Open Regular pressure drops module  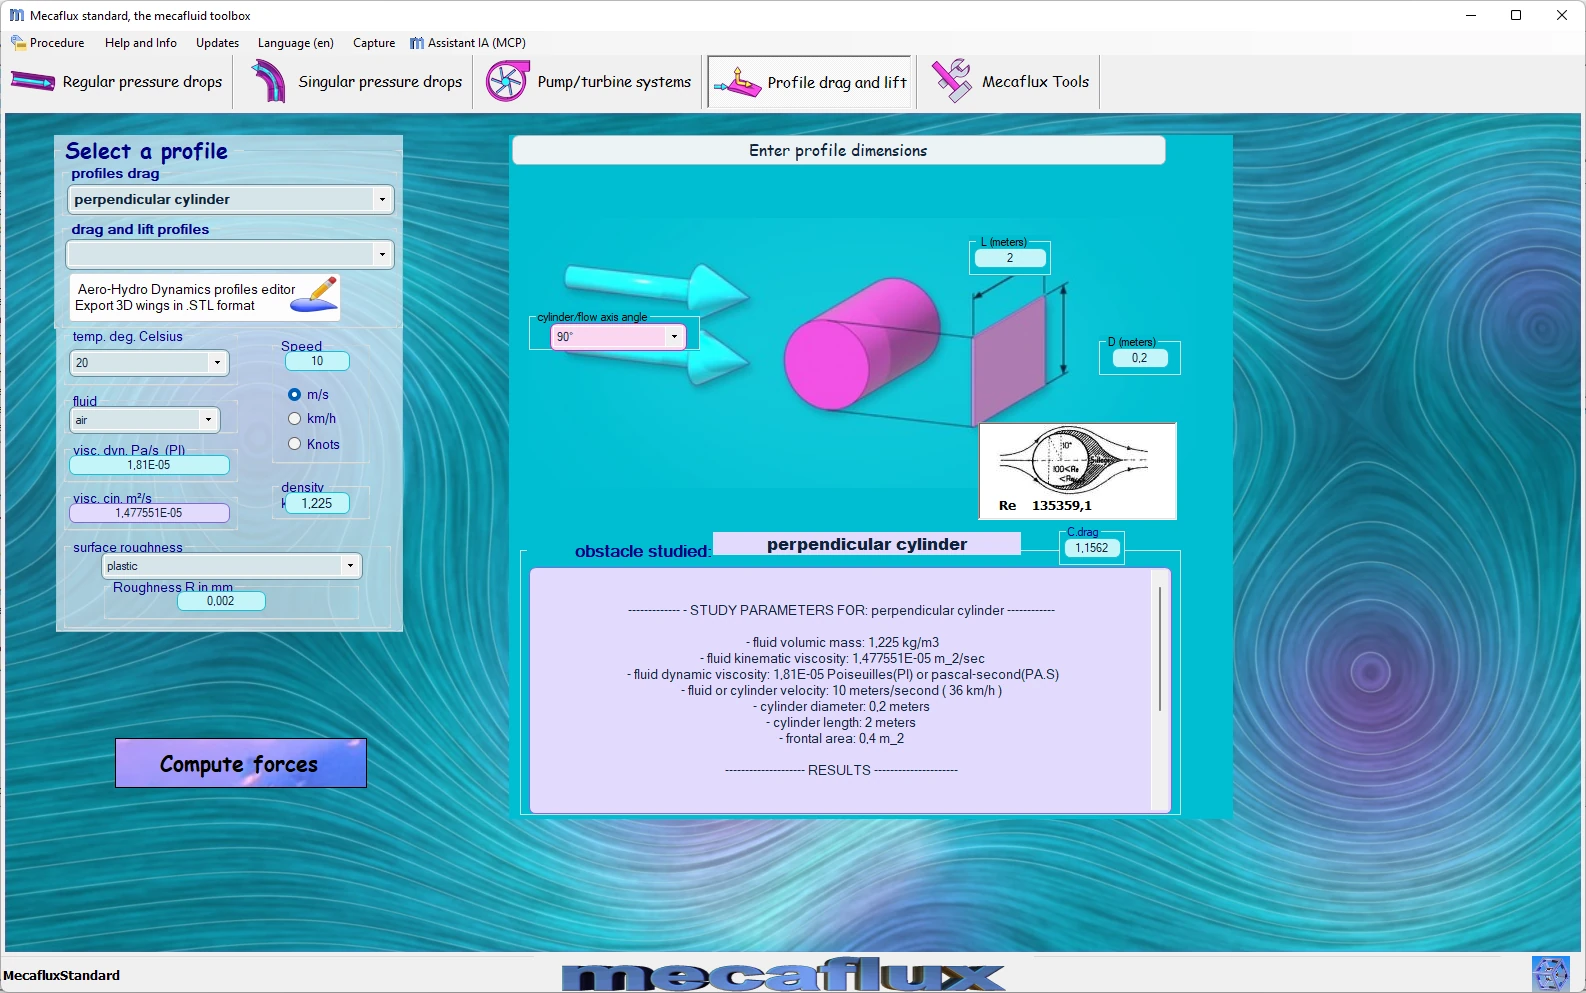pos(118,82)
